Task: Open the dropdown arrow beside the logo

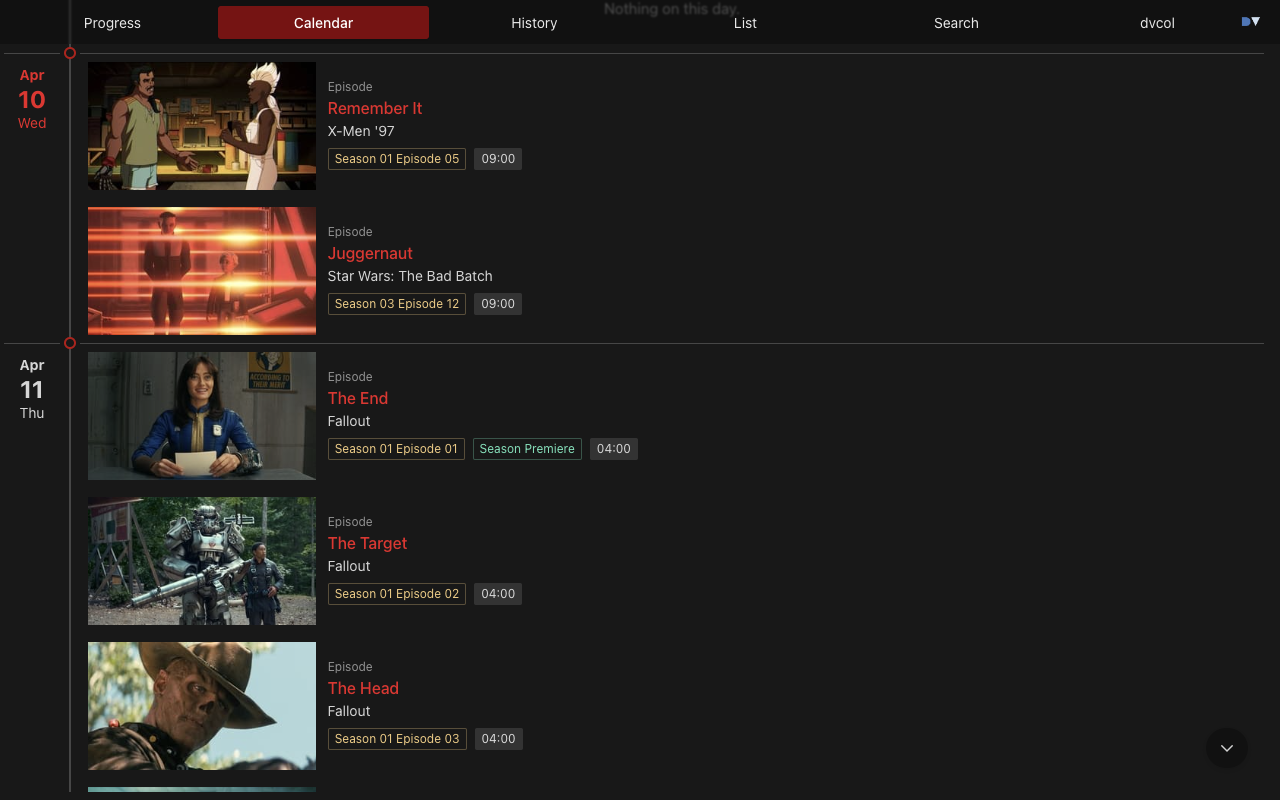Action: pos(1256,20)
